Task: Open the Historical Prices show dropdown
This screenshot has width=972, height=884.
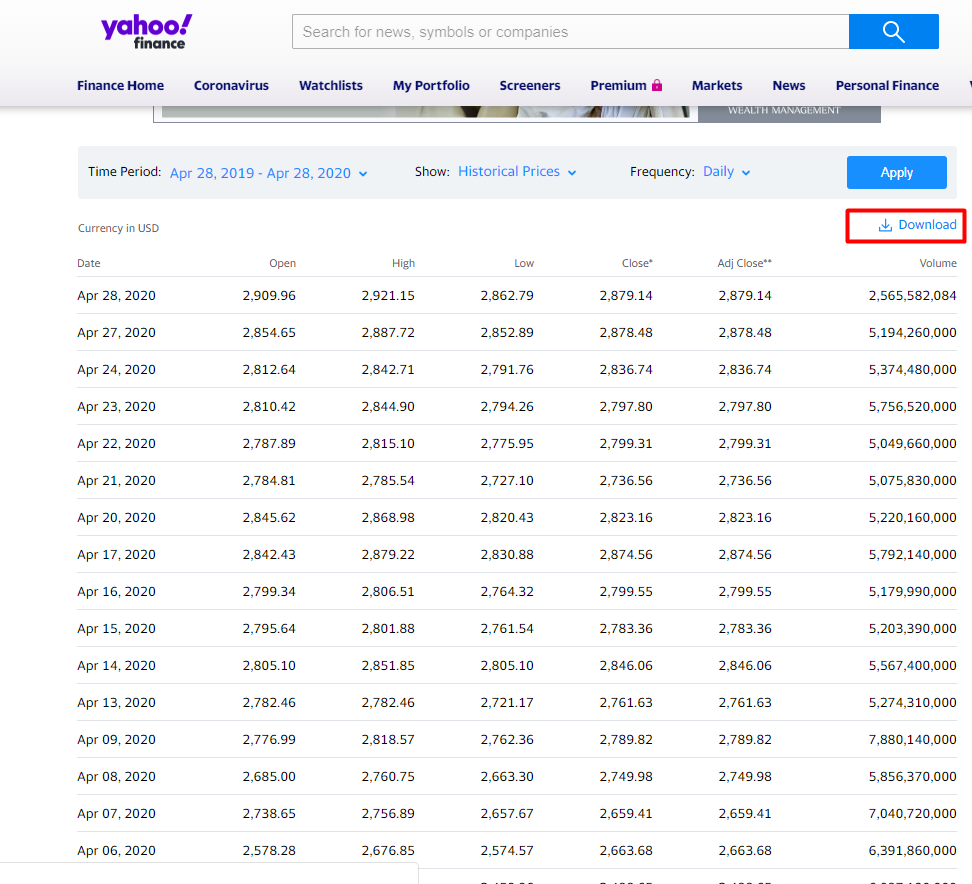Action: [517, 172]
